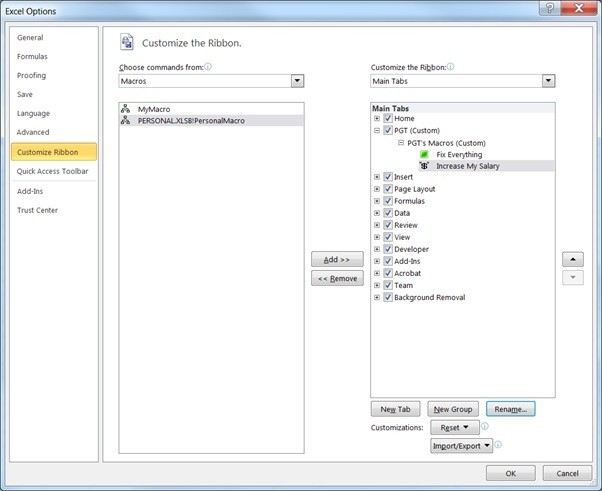Uncheck the Data tab checkbox
The width and height of the screenshot is (602, 491).
pos(388,213)
